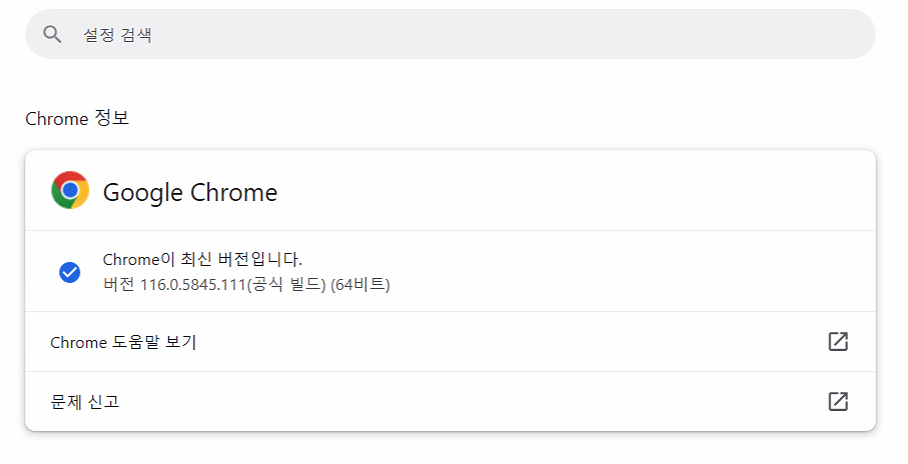
Task: Click the blue checkmark update status icon
Action: click(x=70, y=272)
